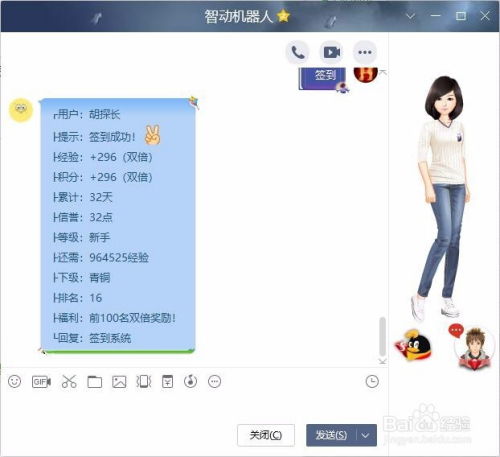Select the scissors screenshot tool

coord(69,381)
